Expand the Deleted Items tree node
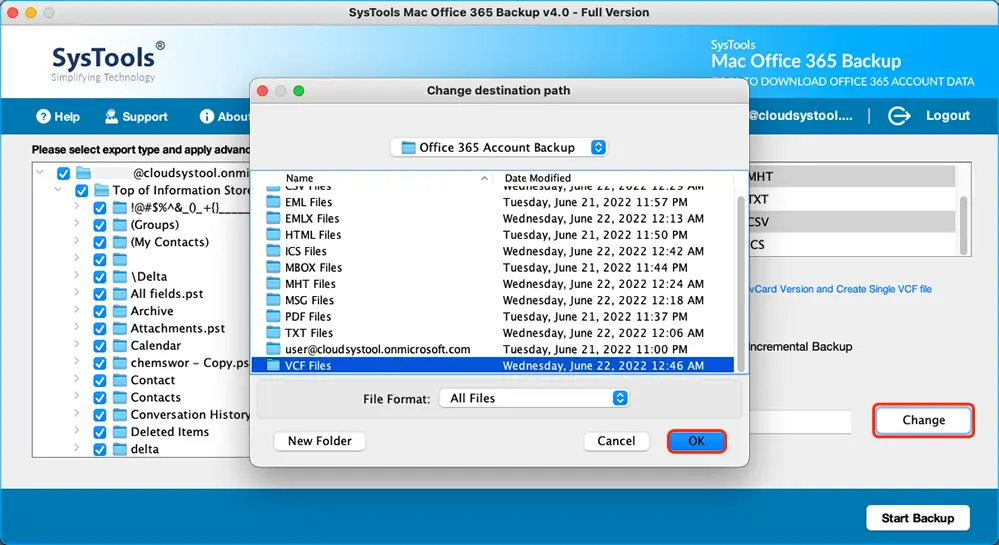This screenshot has width=999, height=545. click(76, 430)
